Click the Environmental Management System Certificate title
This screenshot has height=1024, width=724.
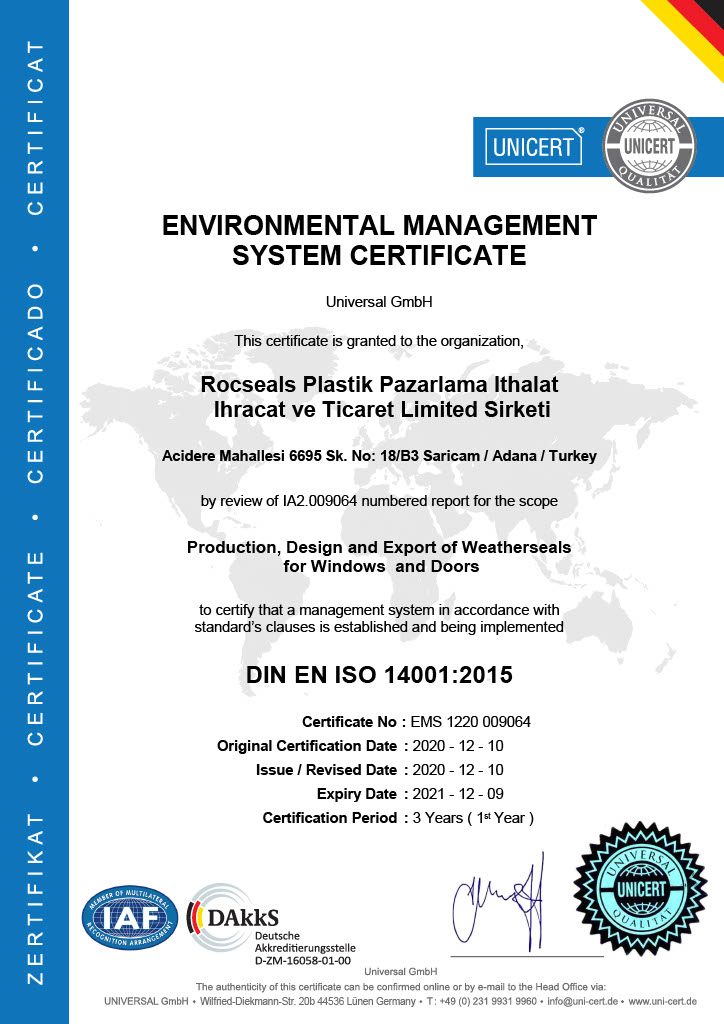click(x=379, y=240)
